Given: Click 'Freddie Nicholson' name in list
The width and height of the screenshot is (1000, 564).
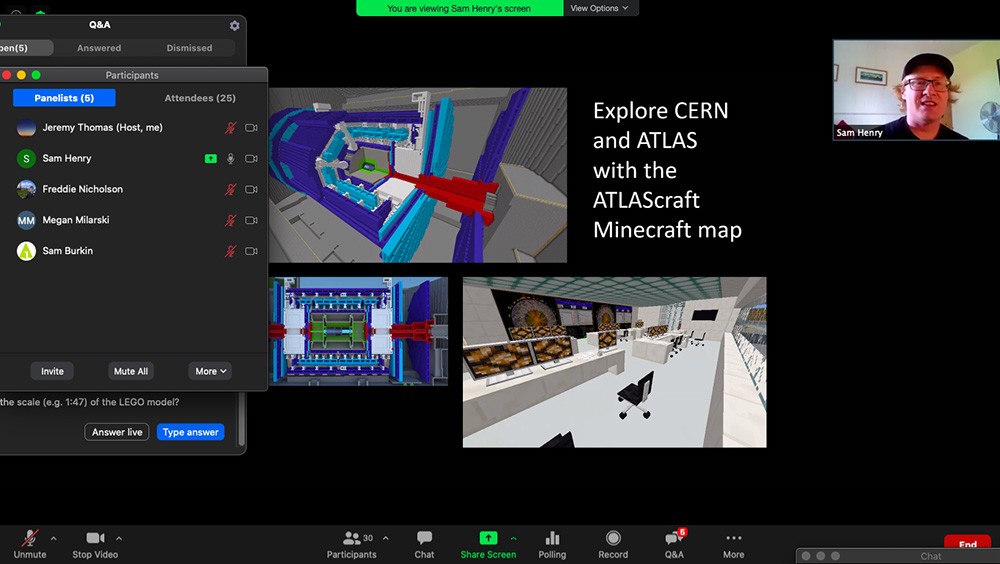Looking at the screenshot, I should click(x=82, y=189).
